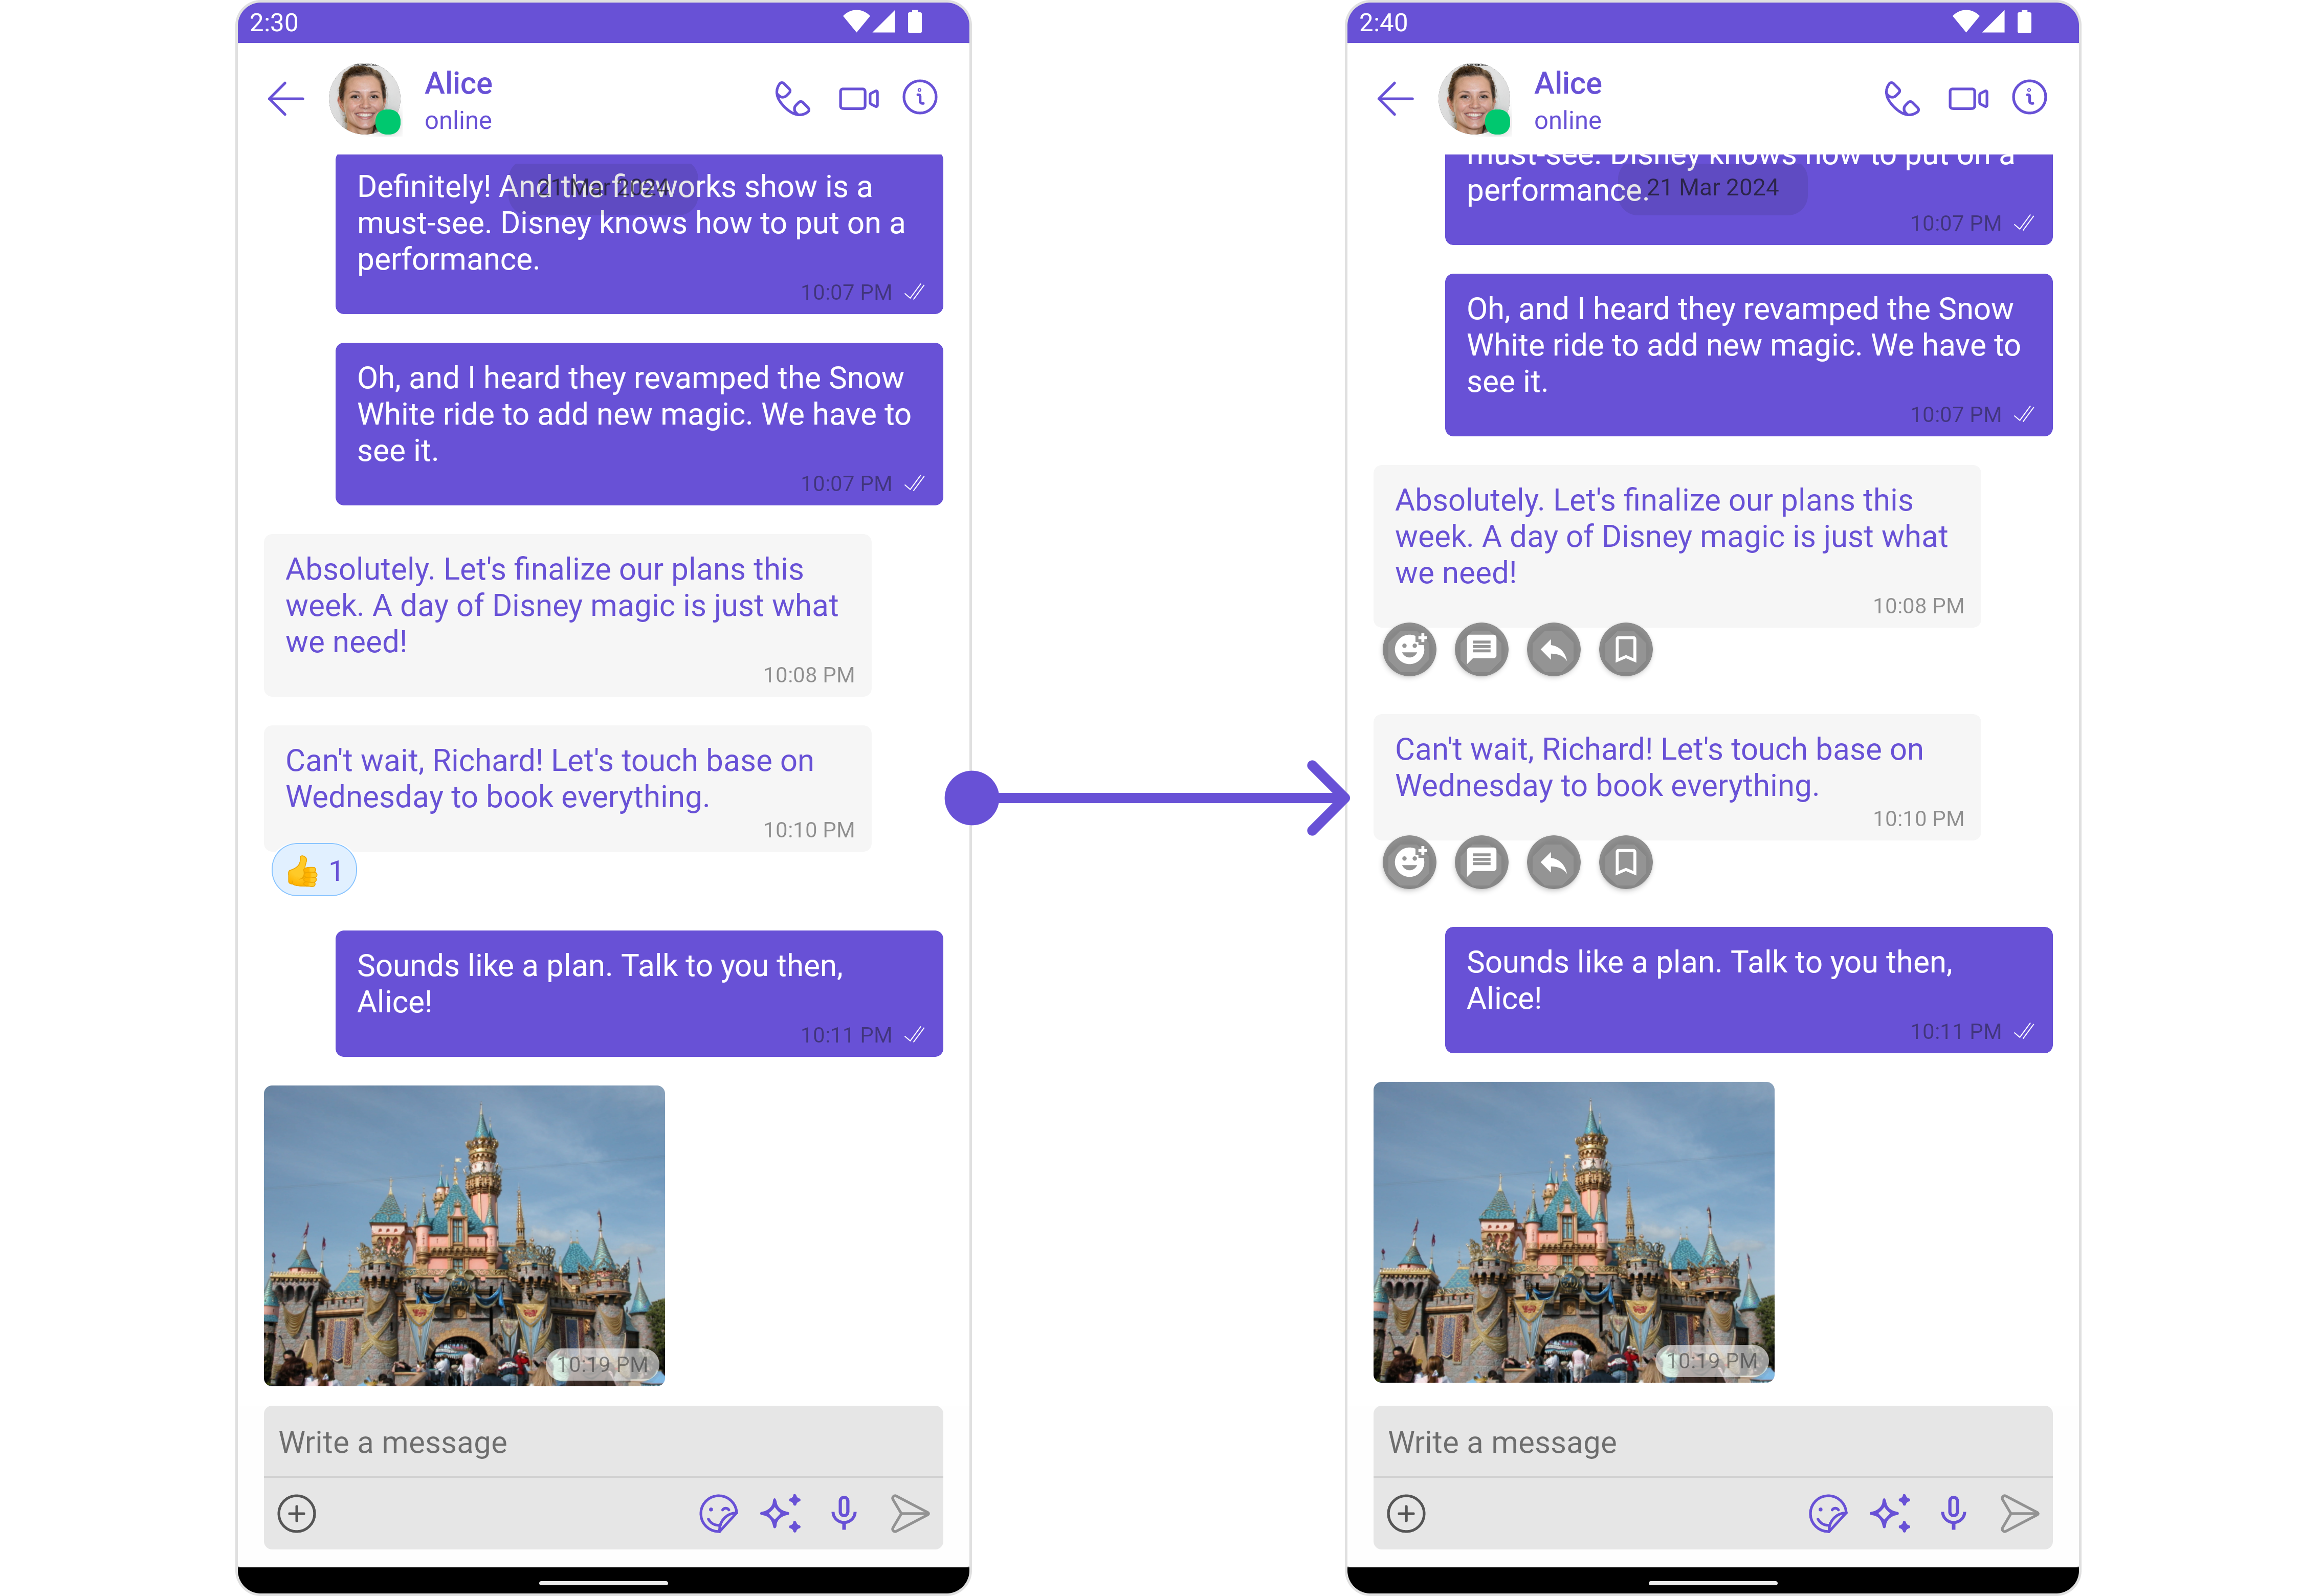2301x1596 pixels.
Task: Start video call from right phone header
Action: click(x=1967, y=99)
